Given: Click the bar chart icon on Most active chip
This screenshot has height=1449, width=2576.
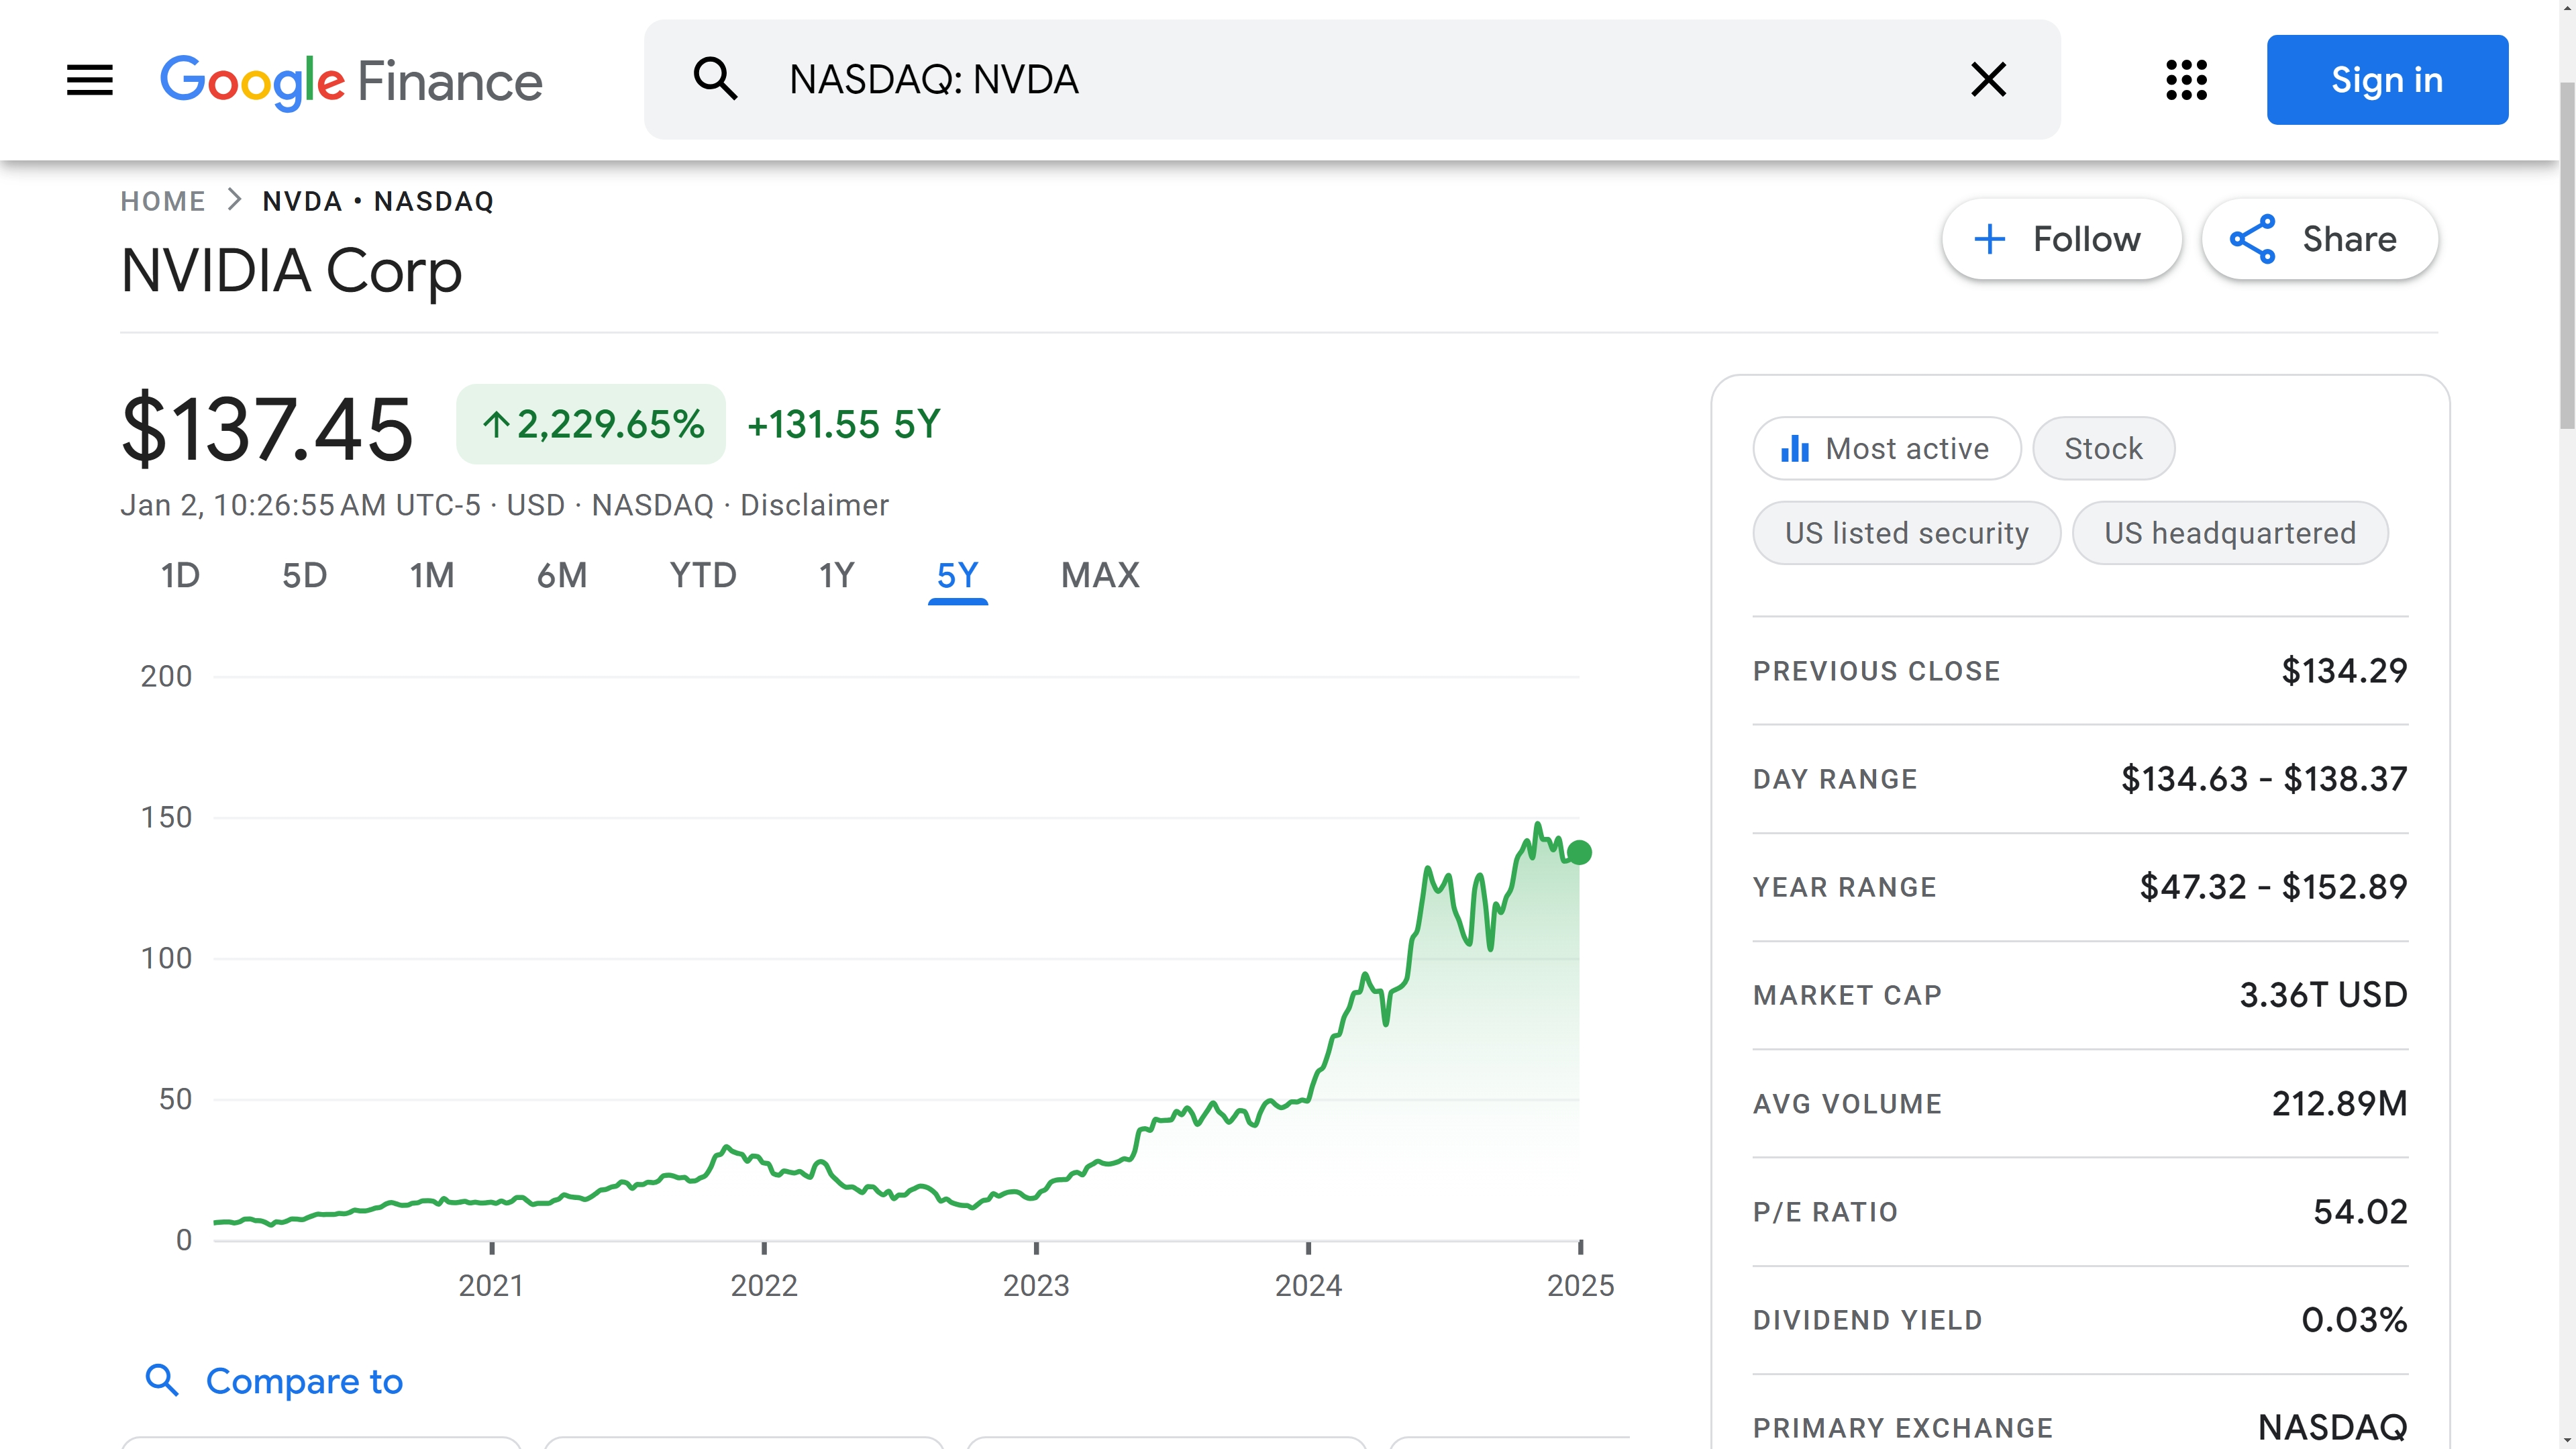Looking at the screenshot, I should (1796, 448).
